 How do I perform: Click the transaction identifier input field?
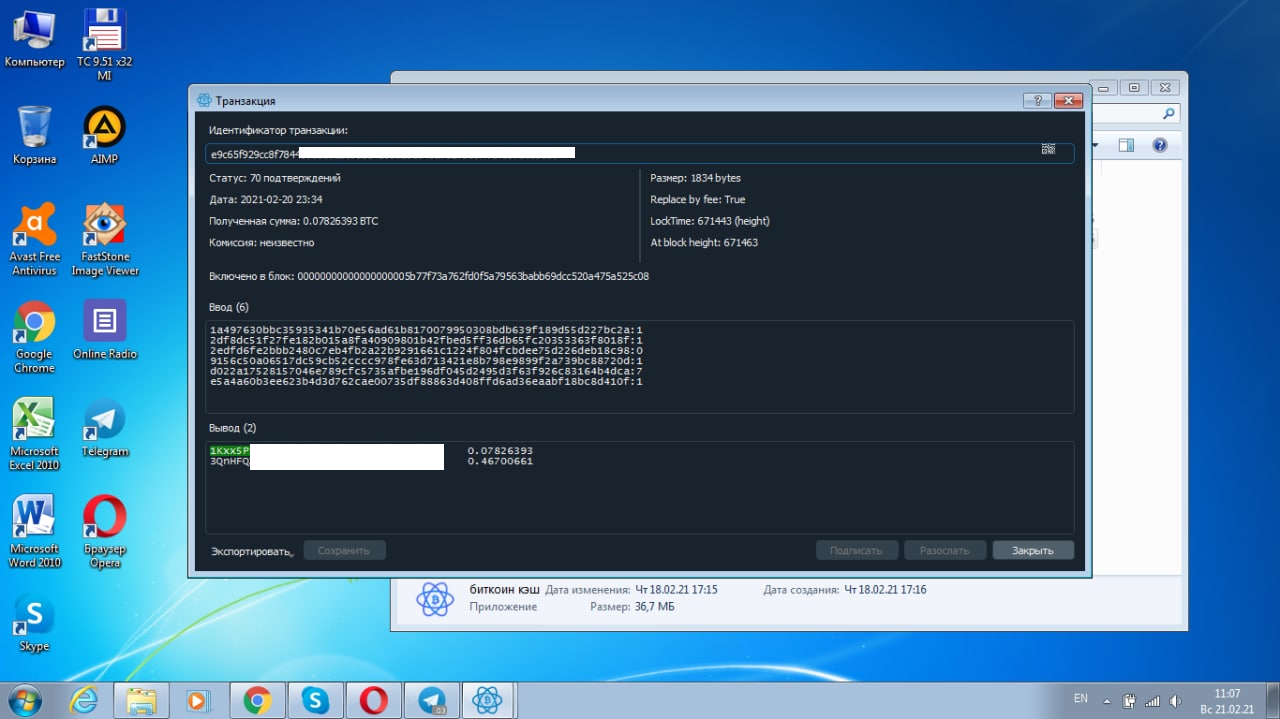pos(640,153)
